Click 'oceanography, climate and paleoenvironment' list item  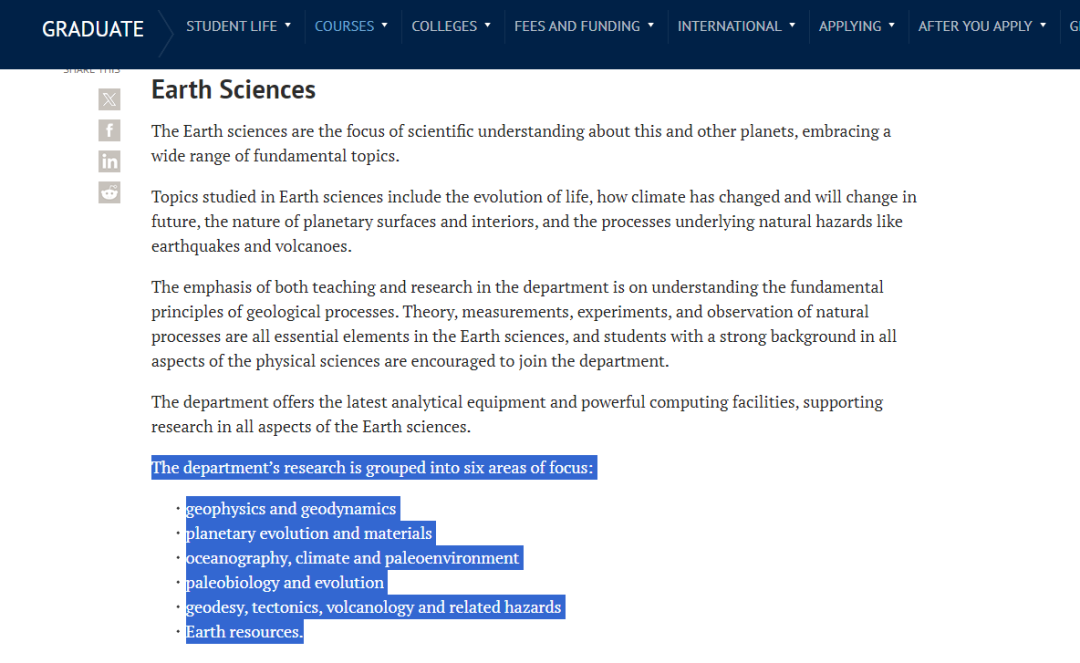(x=353, y=558)
